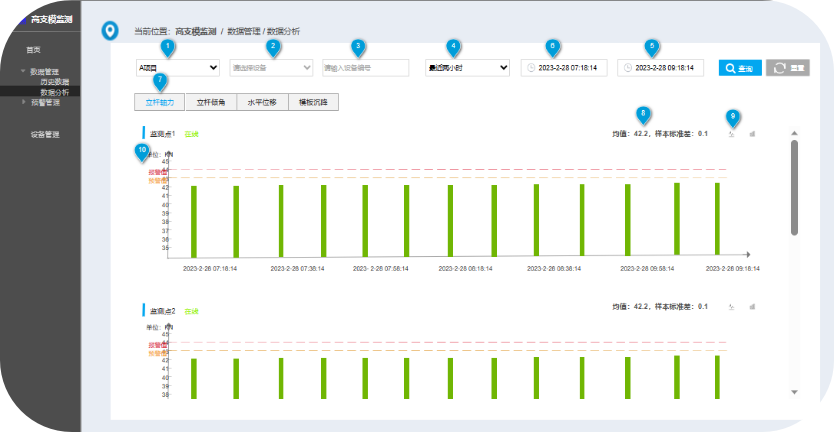Switch monitoring point 2 to bar chart view
Screen dimensions: 834x432
click(x=752, y=307)
